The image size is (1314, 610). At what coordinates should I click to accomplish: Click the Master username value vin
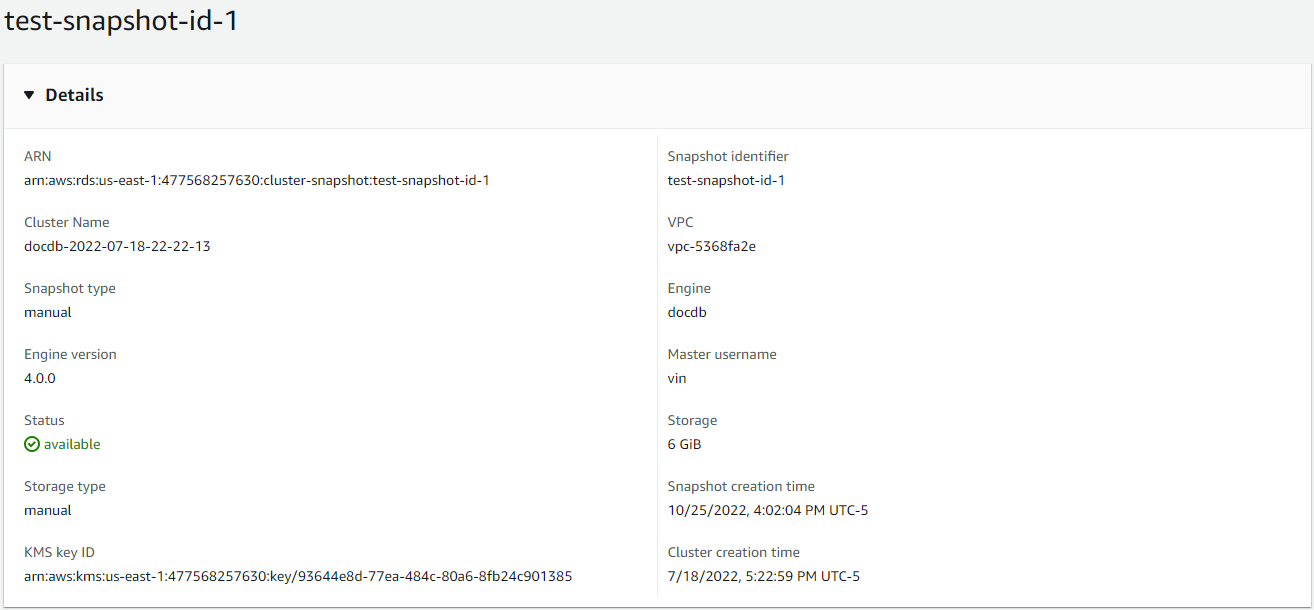coord(677,378)
